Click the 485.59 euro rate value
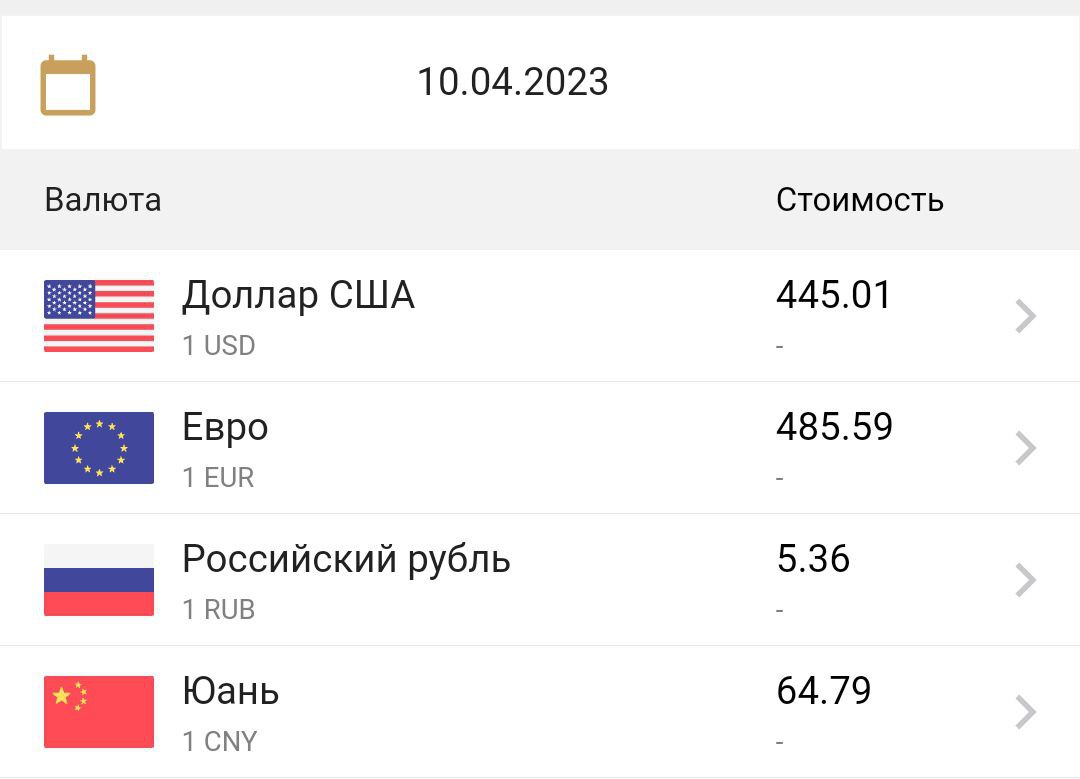 click(834, 428)
